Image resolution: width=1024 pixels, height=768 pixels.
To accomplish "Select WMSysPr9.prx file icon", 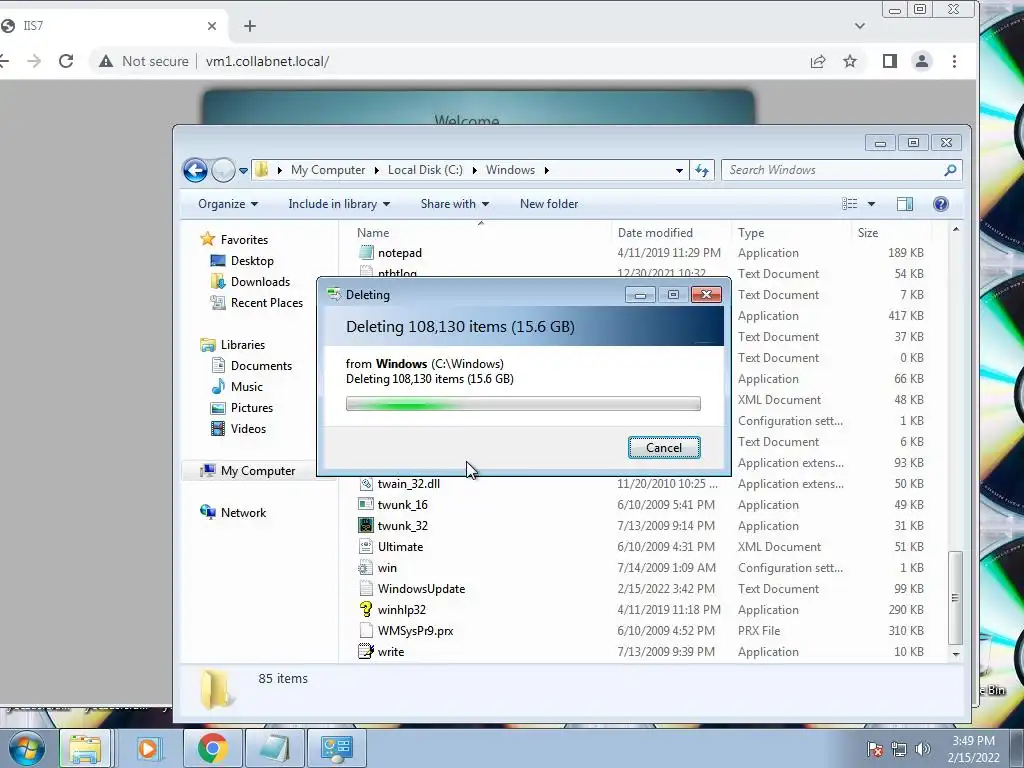I will tap(366, 631).
